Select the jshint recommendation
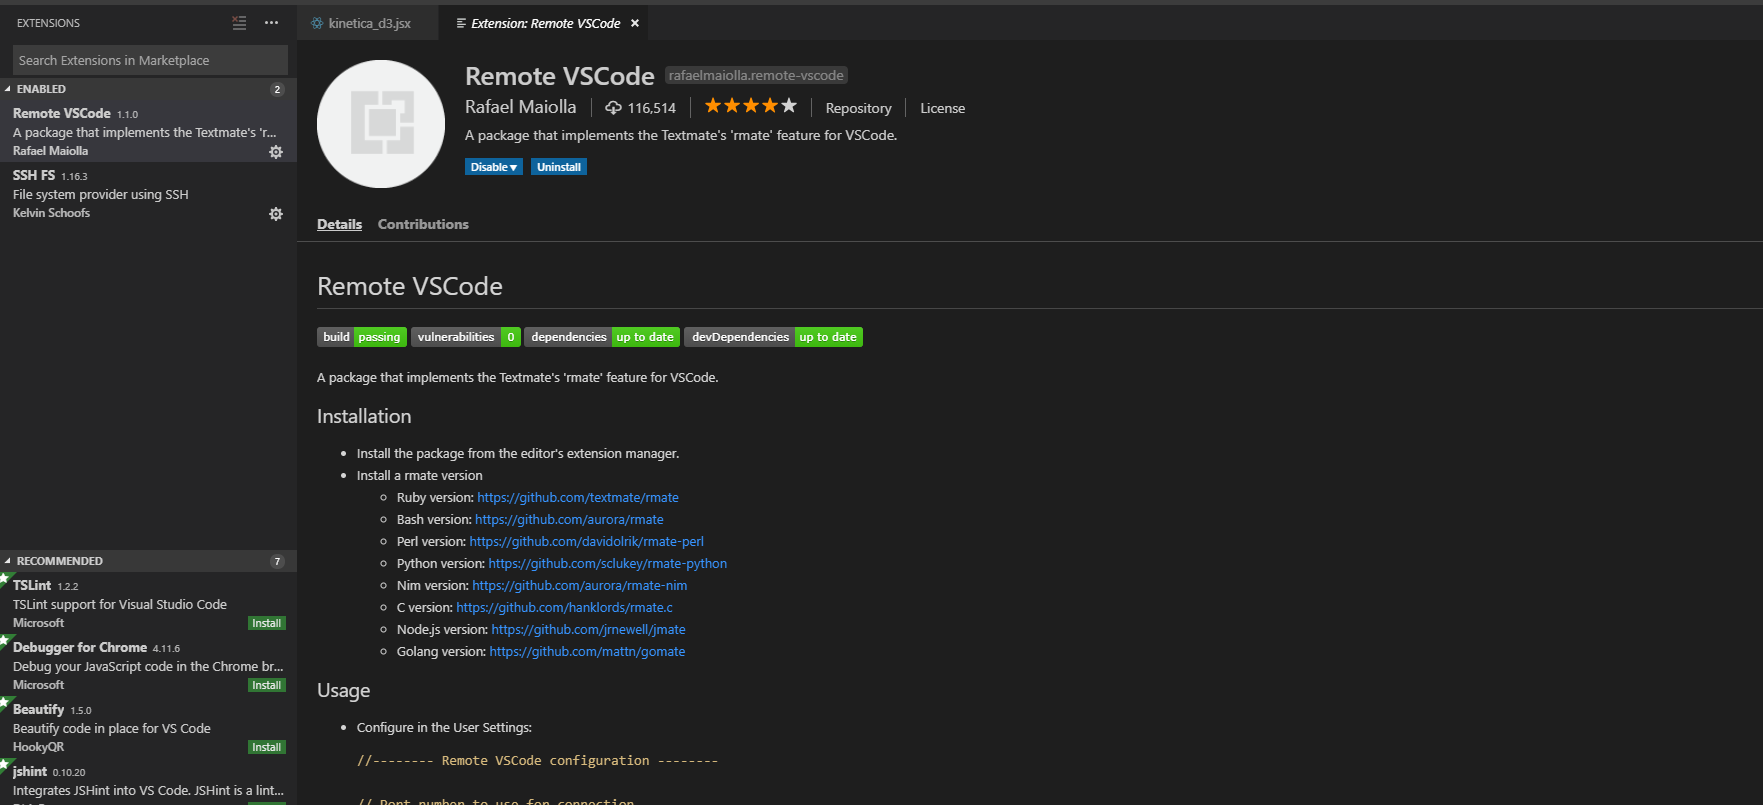 point(148,783)
